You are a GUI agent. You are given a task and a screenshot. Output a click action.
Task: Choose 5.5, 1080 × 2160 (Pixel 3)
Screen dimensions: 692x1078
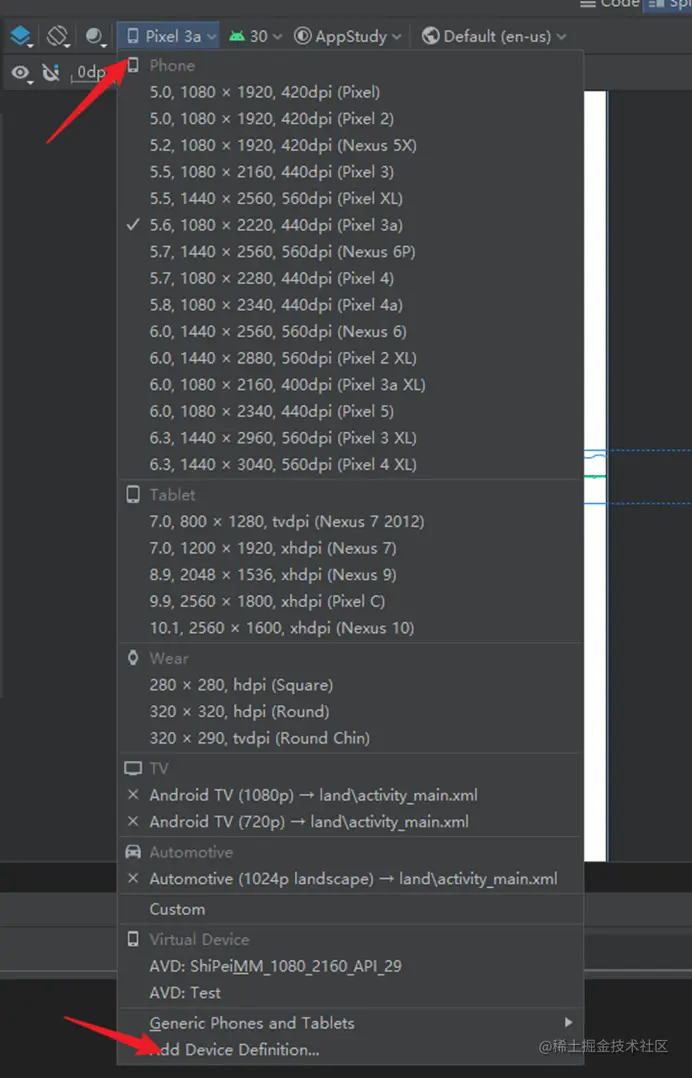tap(350, 172)
